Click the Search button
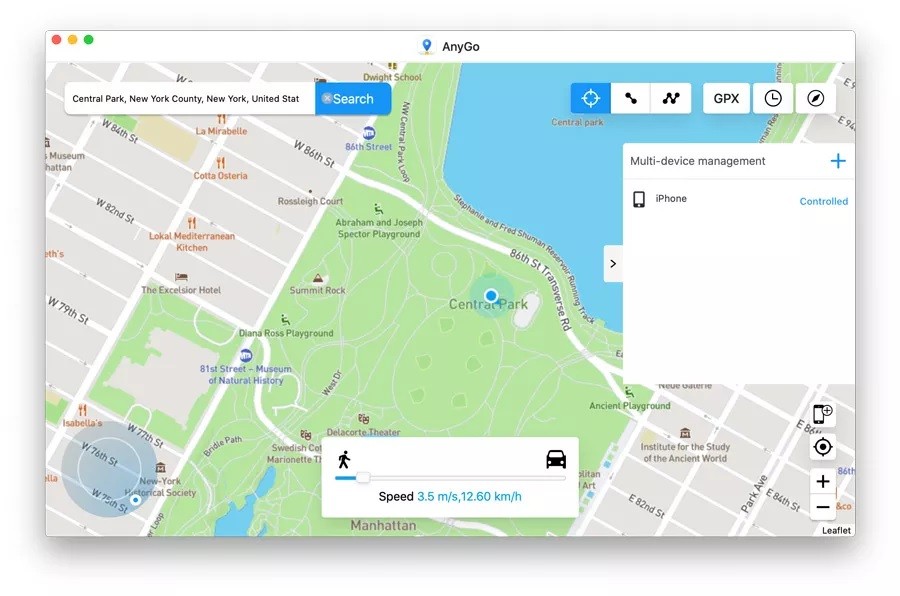The height and width of the screenshot is (596, 900). tap(353, 99)
